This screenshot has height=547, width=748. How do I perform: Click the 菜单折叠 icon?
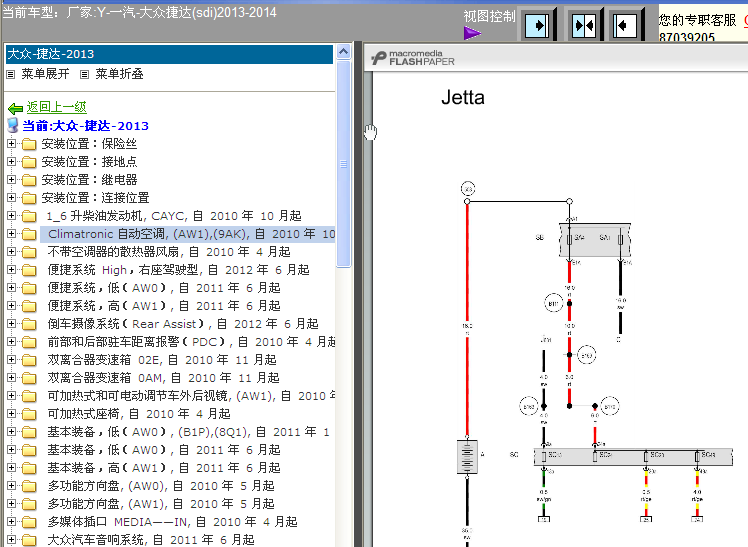coord(84,74)
